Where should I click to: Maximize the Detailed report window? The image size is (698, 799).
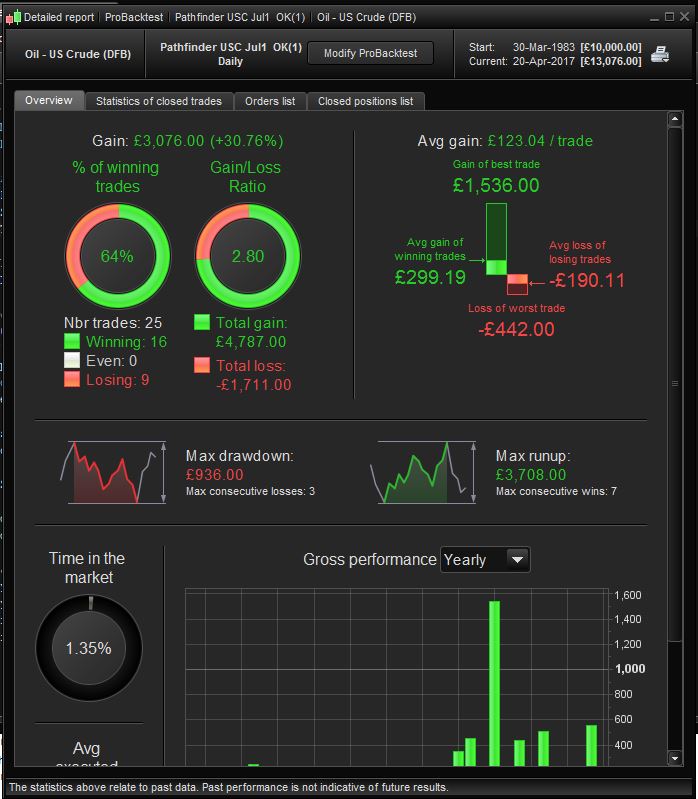point(669,17)
